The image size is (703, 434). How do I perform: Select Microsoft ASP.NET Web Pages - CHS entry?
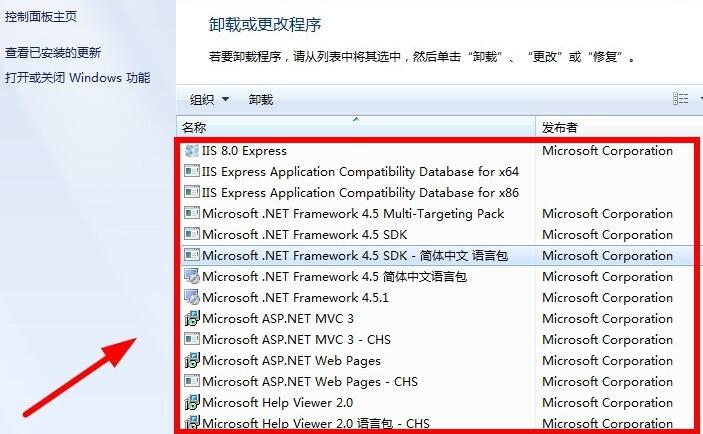click(309, 382)
